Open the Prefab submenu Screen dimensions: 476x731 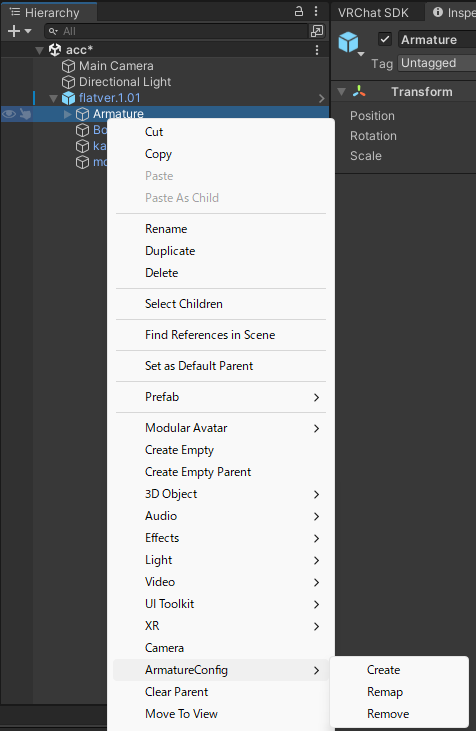point(221,397)
